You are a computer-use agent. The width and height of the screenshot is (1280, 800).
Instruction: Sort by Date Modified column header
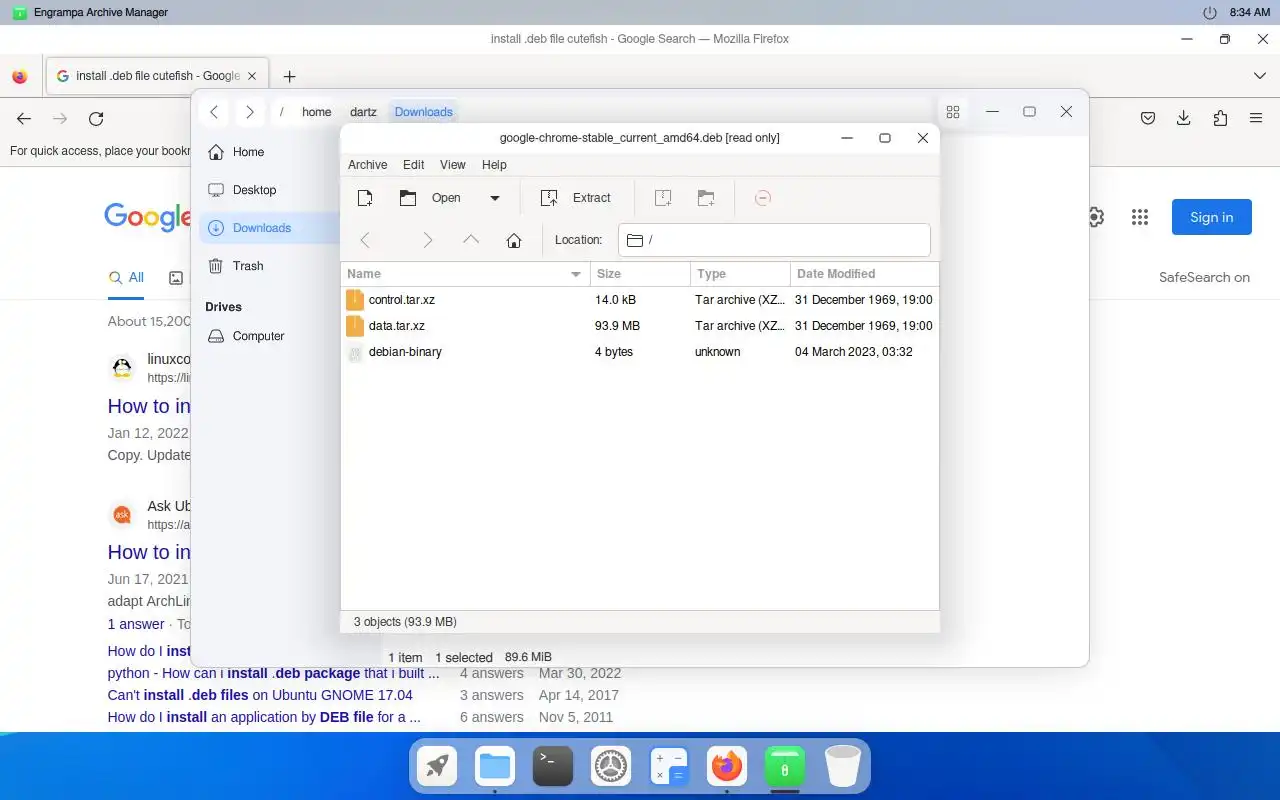tap(864, 274)
